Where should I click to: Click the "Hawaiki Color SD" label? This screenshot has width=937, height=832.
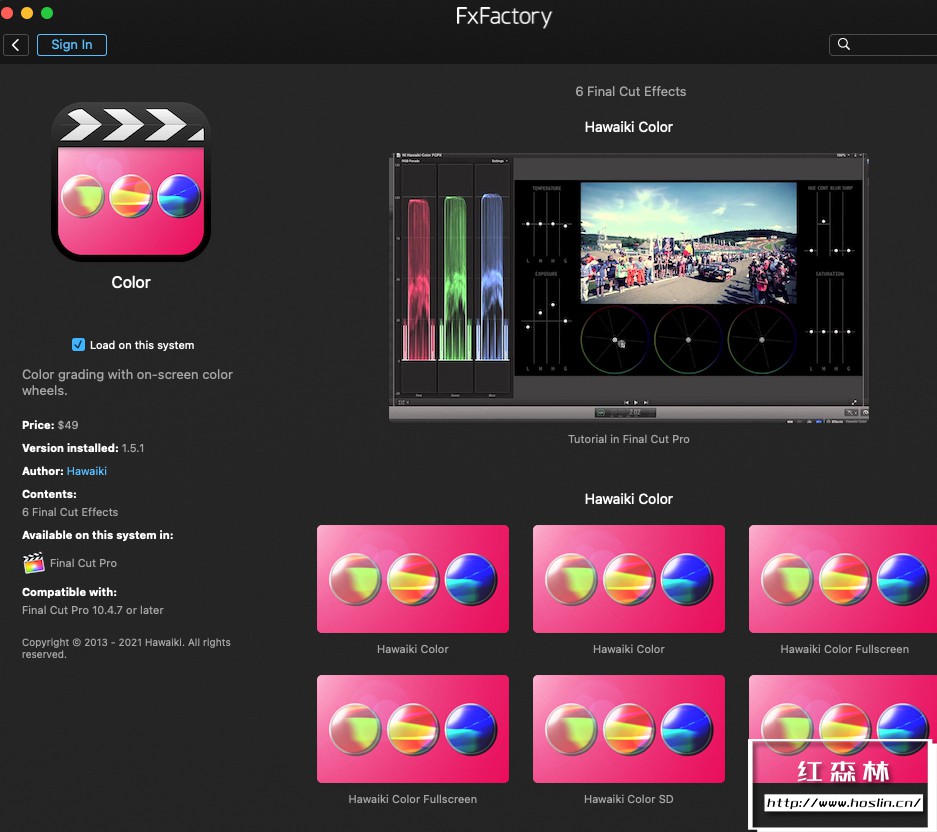pos(629,799)
